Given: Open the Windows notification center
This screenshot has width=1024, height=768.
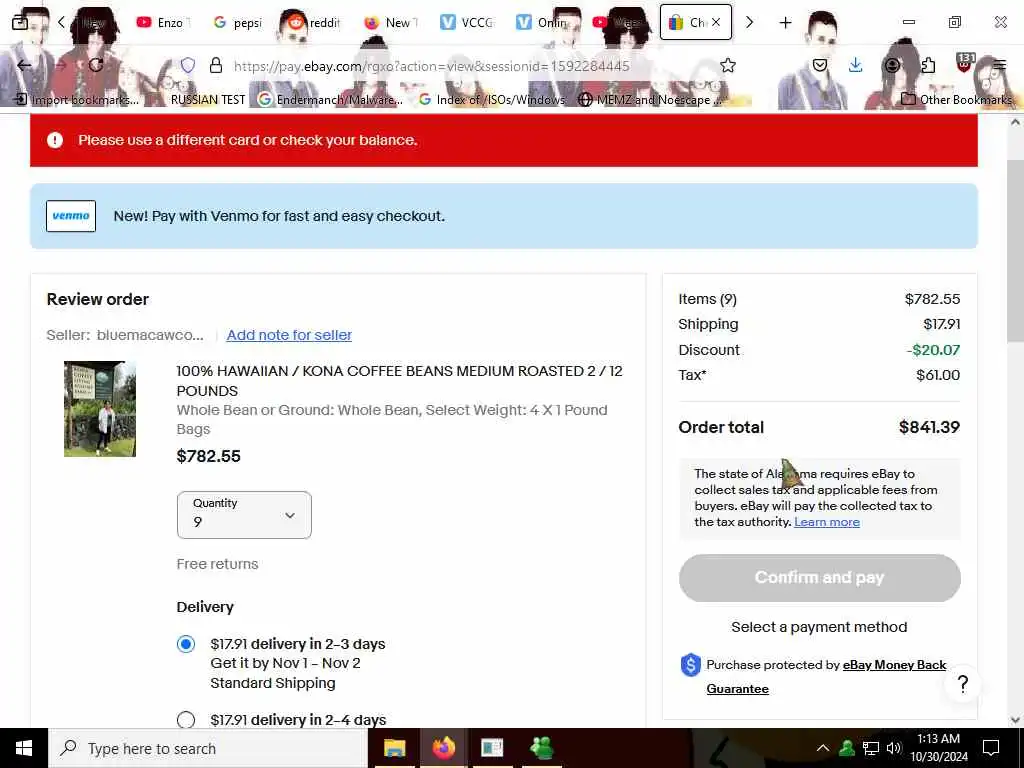Looking at the screenshot, I should [x=991, y=748].
